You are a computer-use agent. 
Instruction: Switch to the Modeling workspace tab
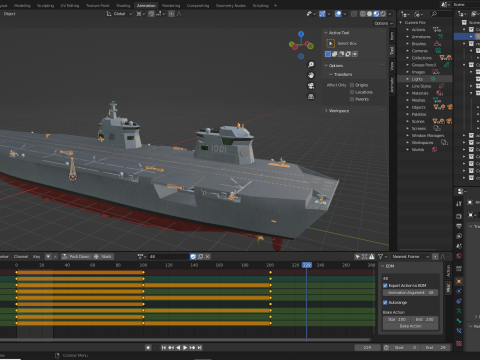click(x=22, y=5)
